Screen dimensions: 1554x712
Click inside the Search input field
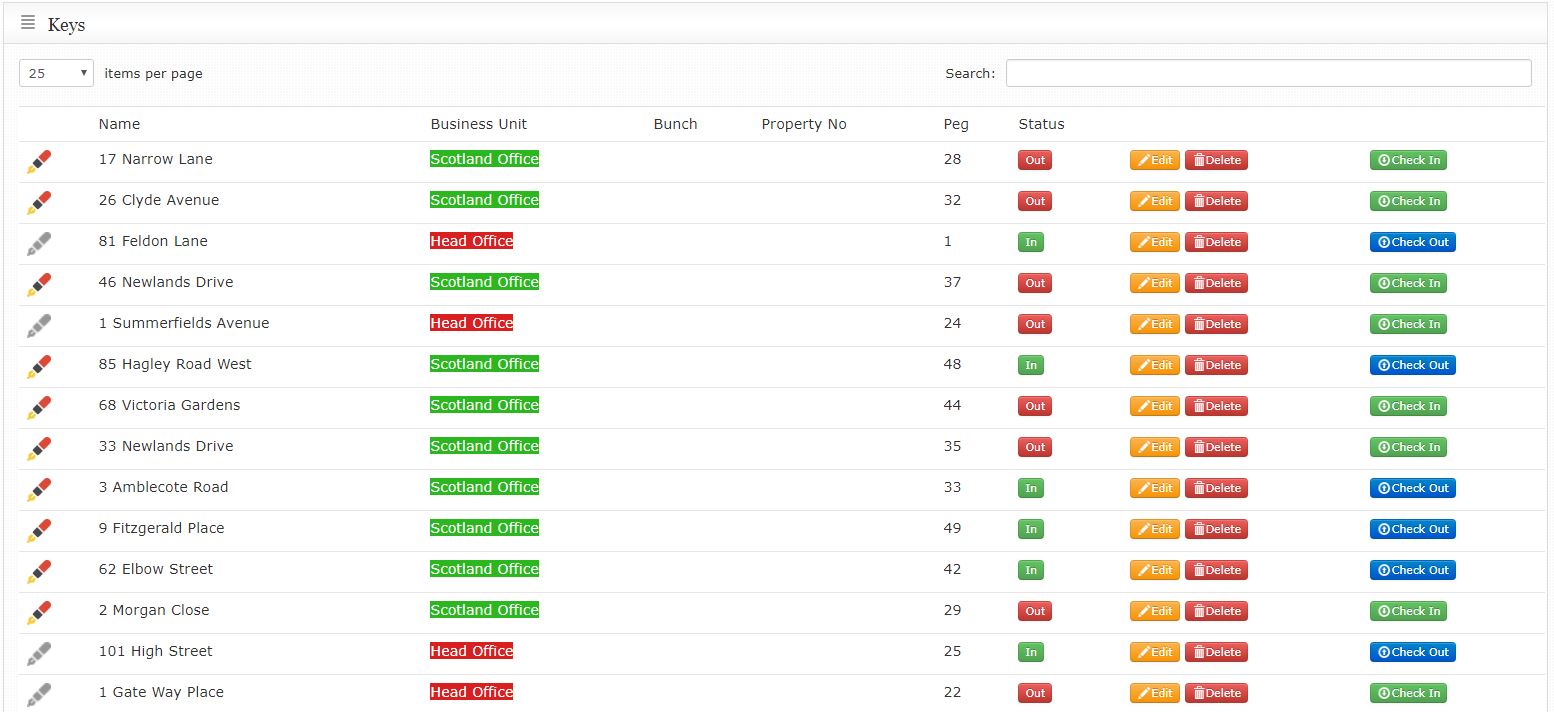pyautogui.click(x=1267, y=73)
